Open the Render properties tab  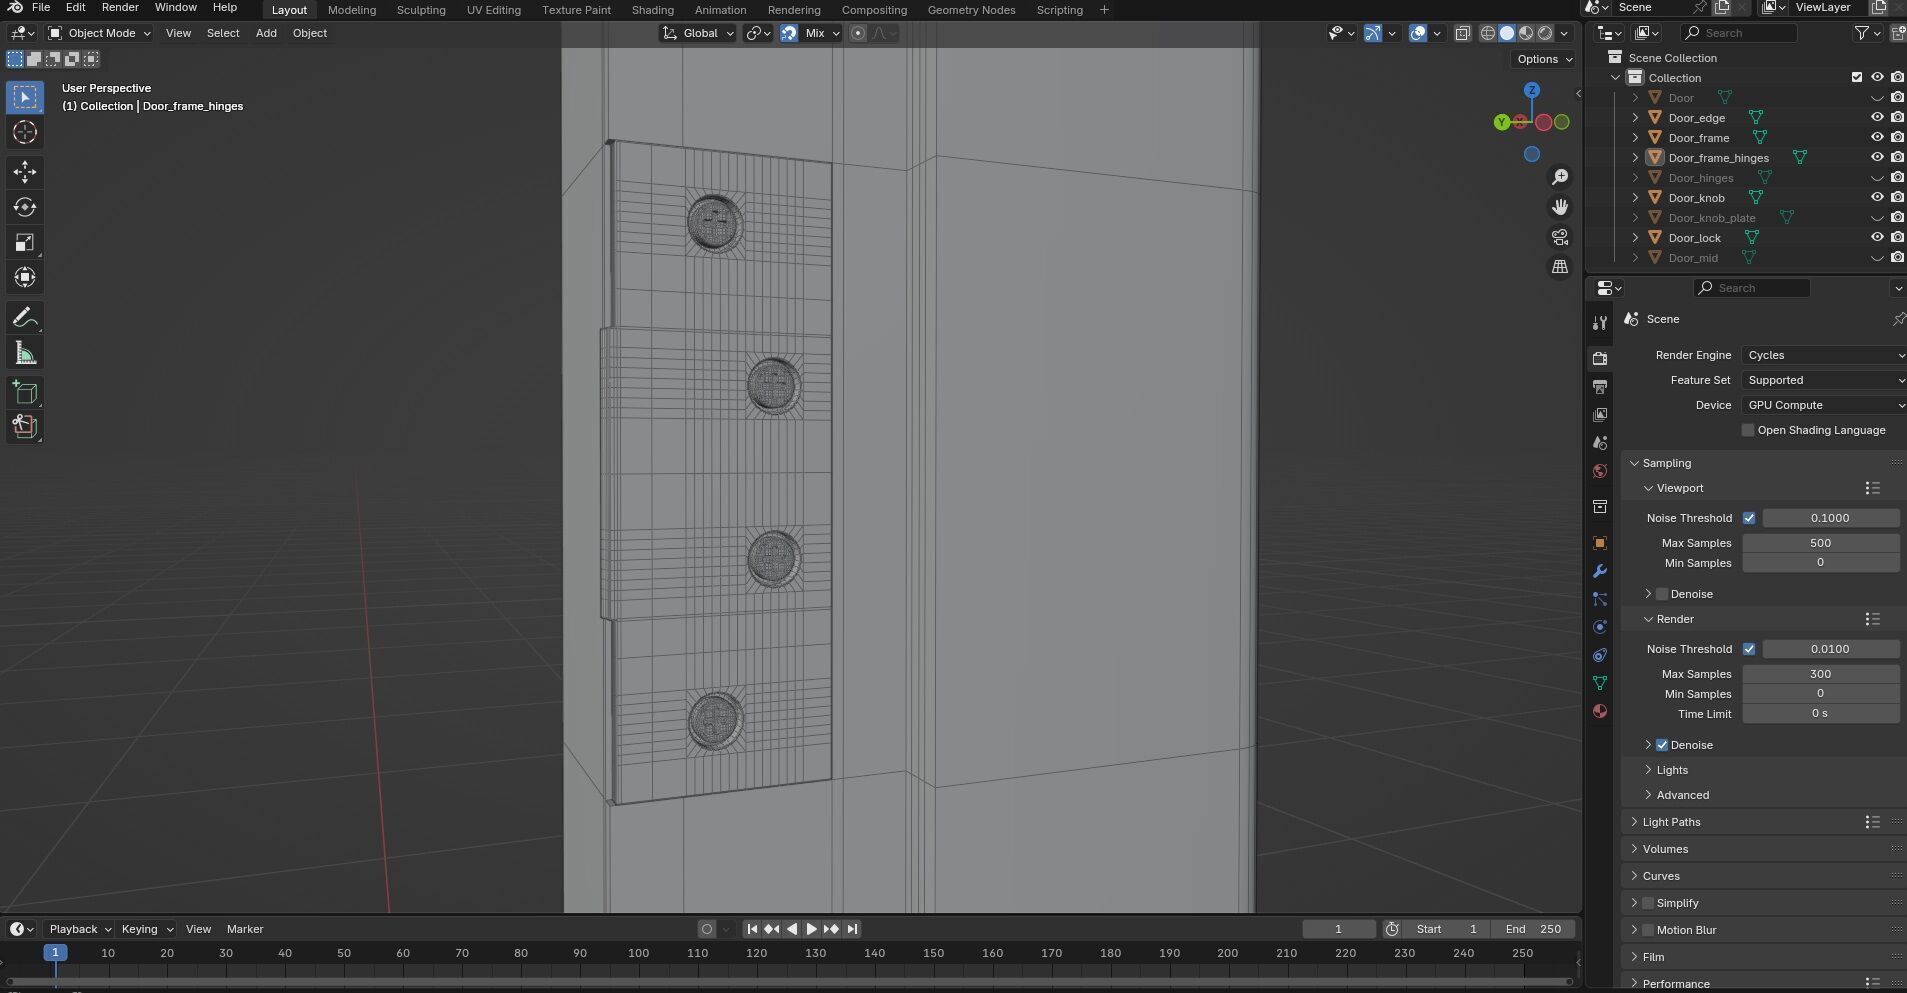pos(1600,358)
